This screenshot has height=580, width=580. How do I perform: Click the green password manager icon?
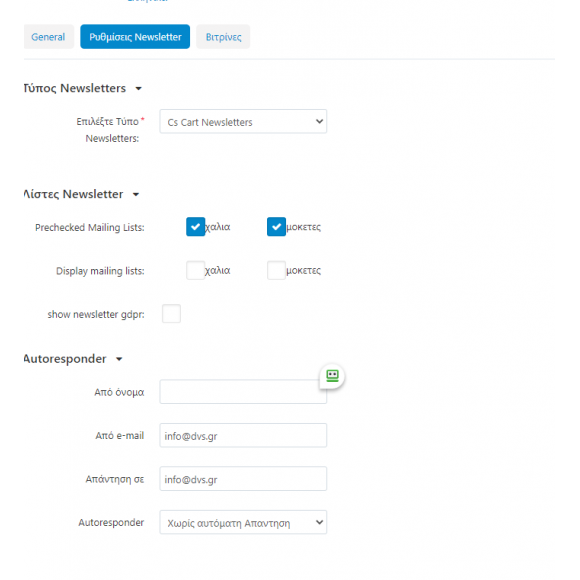[332, 376]
